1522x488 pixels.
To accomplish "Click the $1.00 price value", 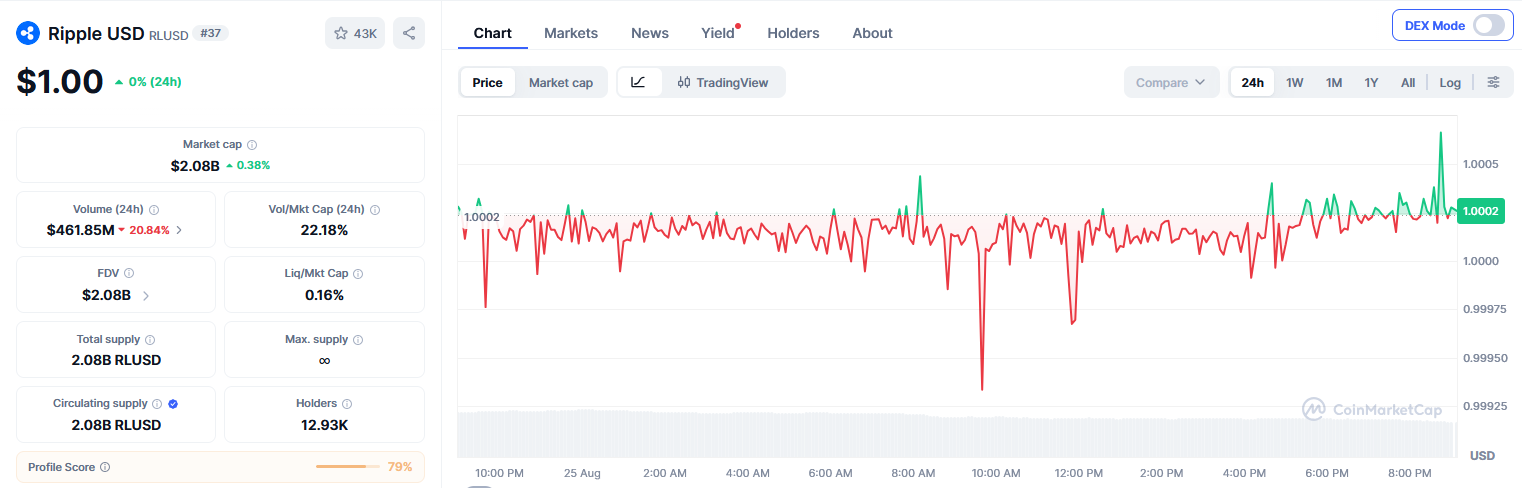I will [60, 81].
